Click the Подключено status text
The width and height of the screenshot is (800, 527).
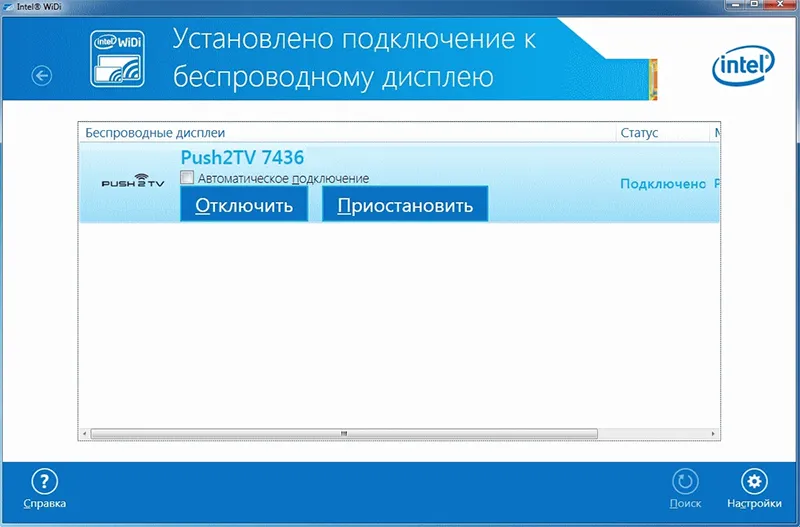click(663, 184)
